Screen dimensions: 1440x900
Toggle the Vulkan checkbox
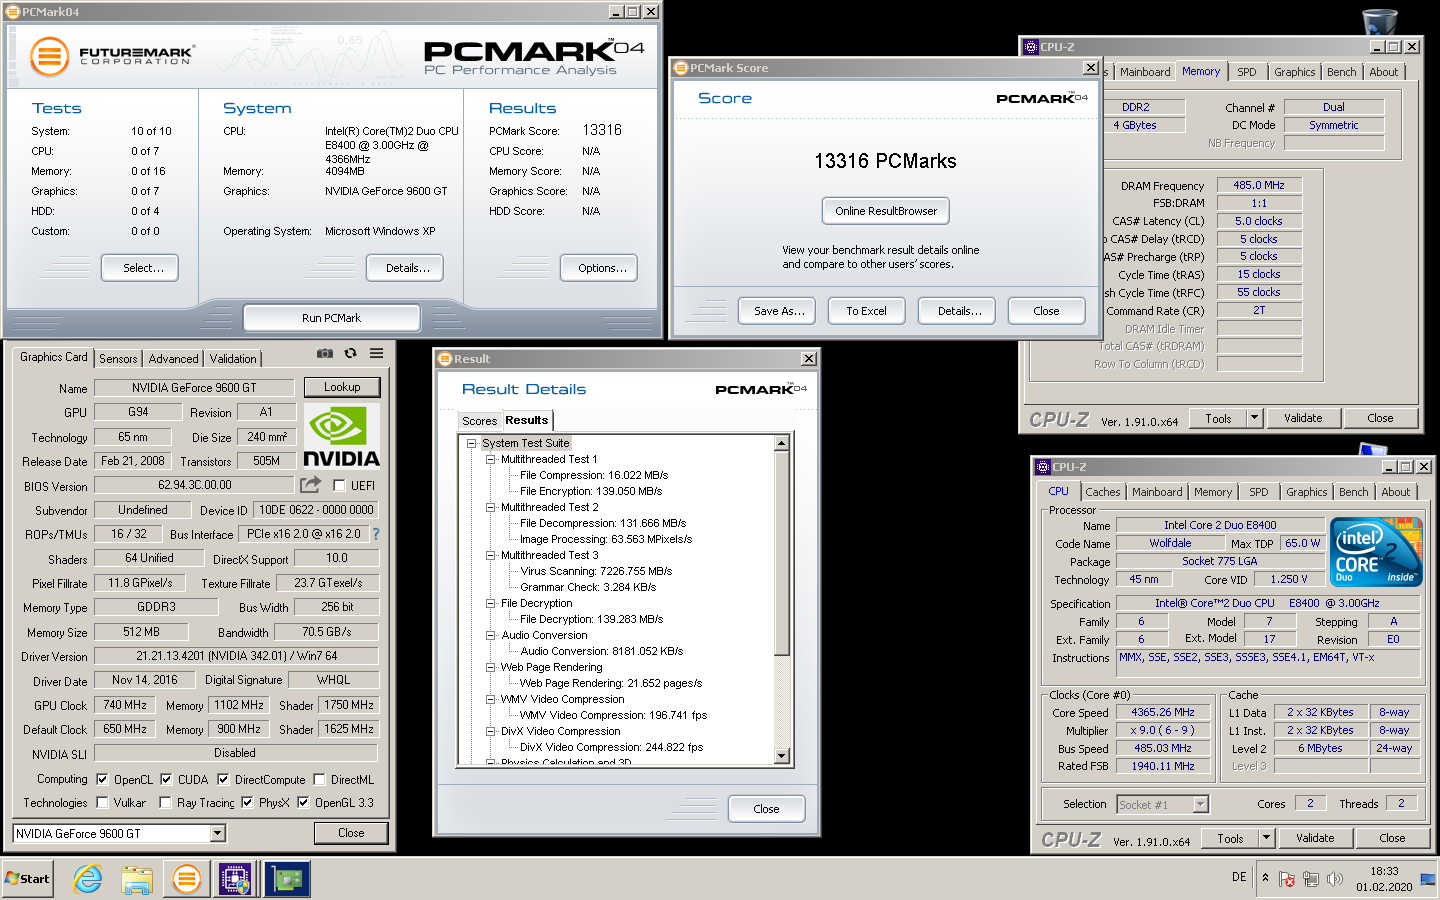[x=102, y=802]
